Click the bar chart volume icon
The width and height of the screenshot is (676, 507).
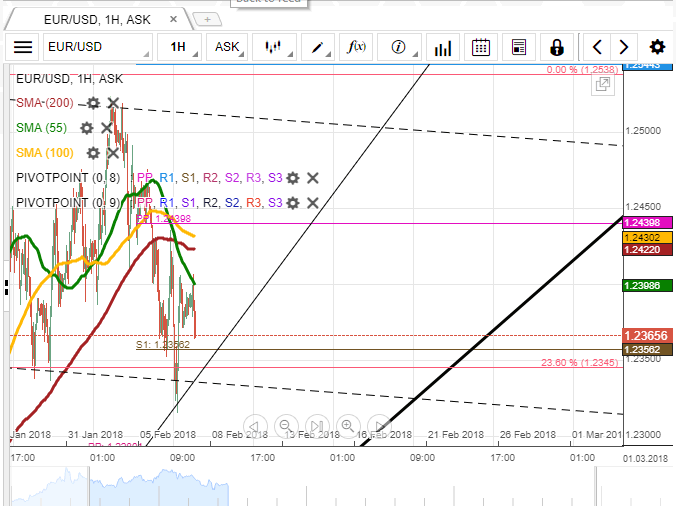click(x=443, y=47)
